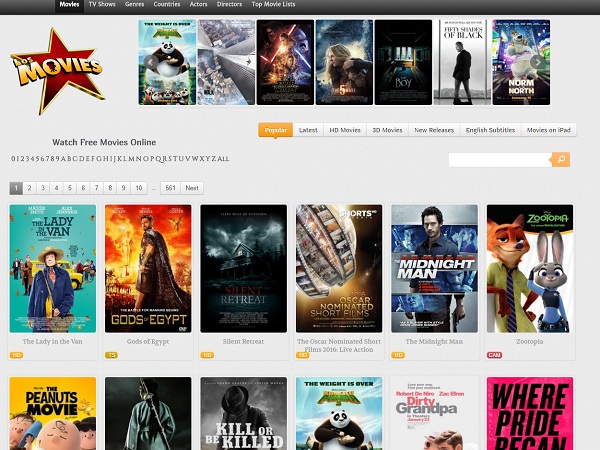The height and width of the screenshot is (450, 600).
Task: Go to page 10 of results
Action: click(139, 188)
